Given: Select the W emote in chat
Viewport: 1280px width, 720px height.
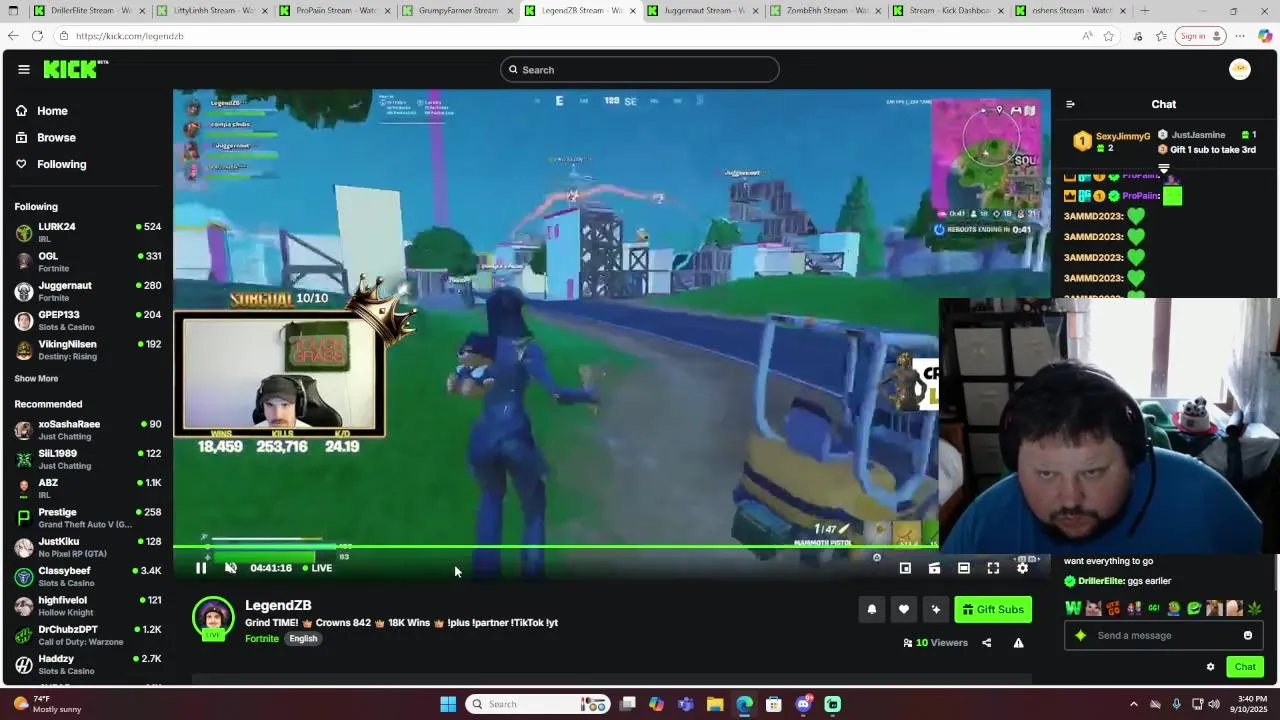Looking at the screenshot, I should coord(1074,608).
